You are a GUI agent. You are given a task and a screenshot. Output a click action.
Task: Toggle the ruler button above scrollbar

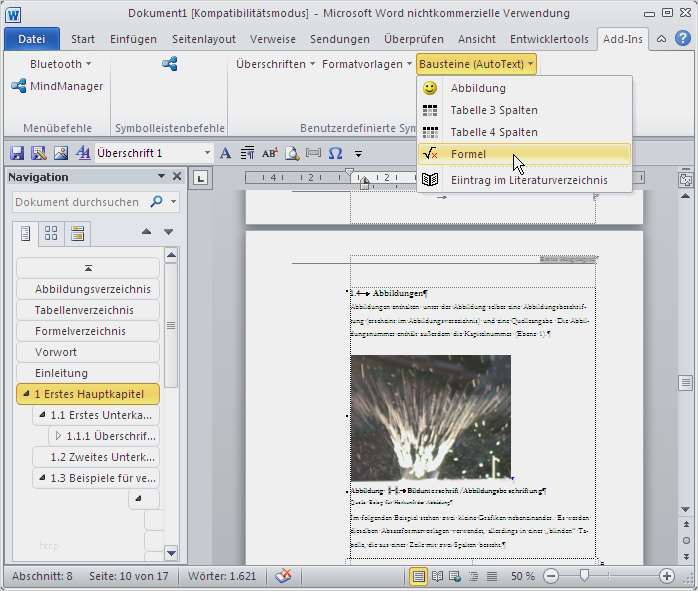pos(686,179)
